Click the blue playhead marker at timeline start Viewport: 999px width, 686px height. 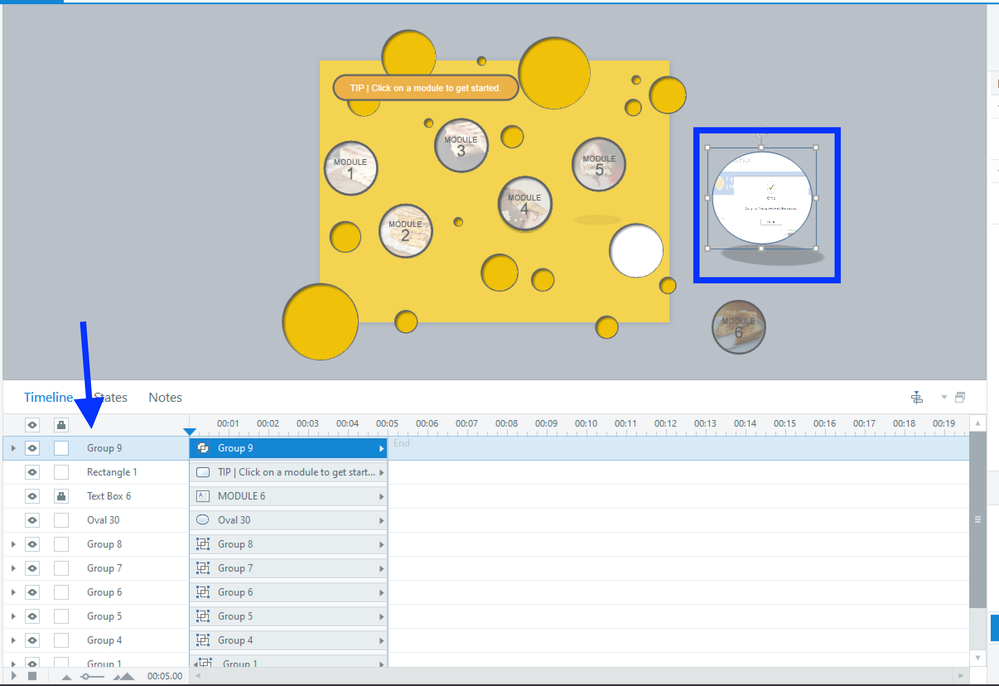[189, 432]
